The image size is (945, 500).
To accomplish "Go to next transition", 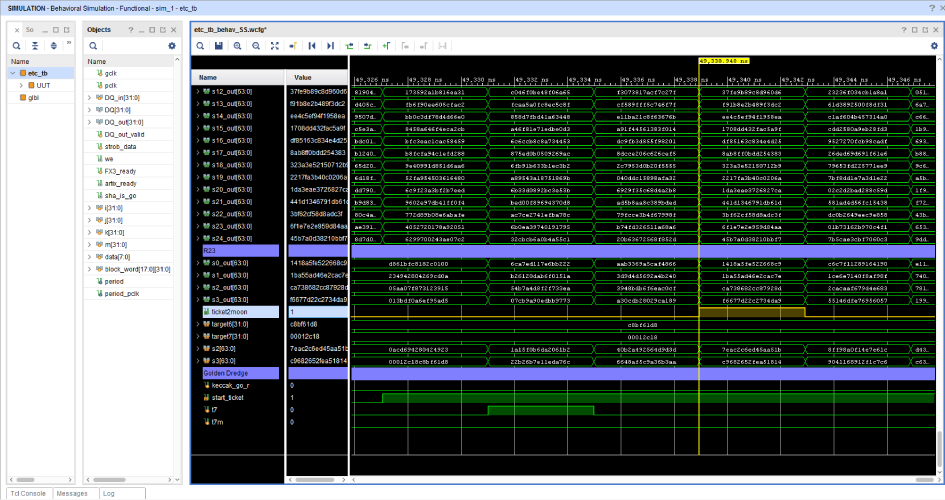I will tap(368, 46).
